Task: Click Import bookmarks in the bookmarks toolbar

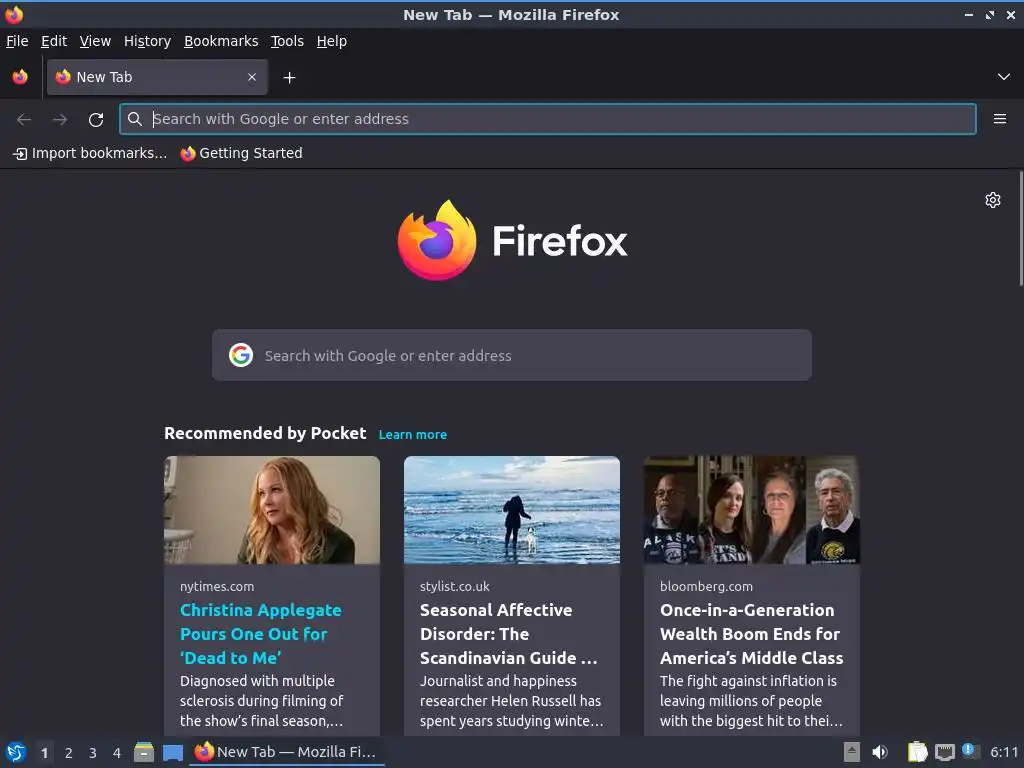Action: point(90,153)
